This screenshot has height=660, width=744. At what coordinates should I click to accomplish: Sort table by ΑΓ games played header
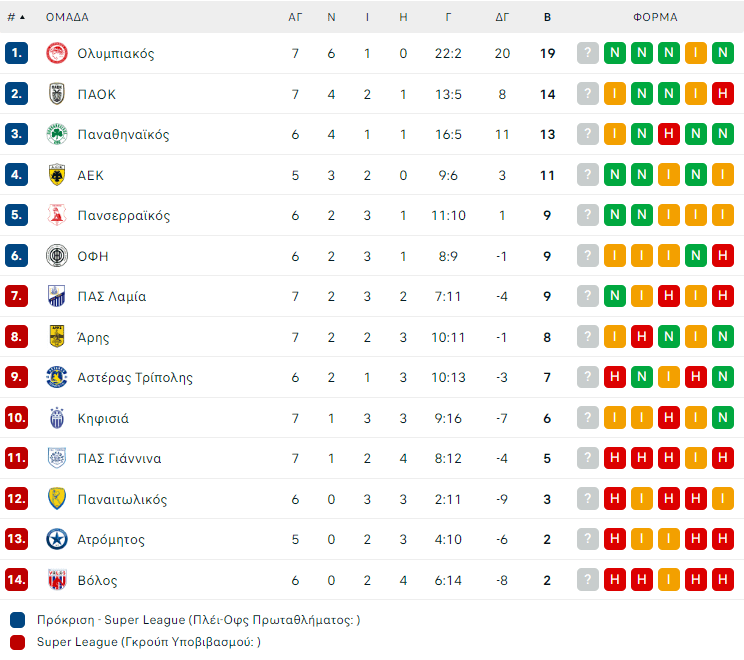[x=295, y=17]
